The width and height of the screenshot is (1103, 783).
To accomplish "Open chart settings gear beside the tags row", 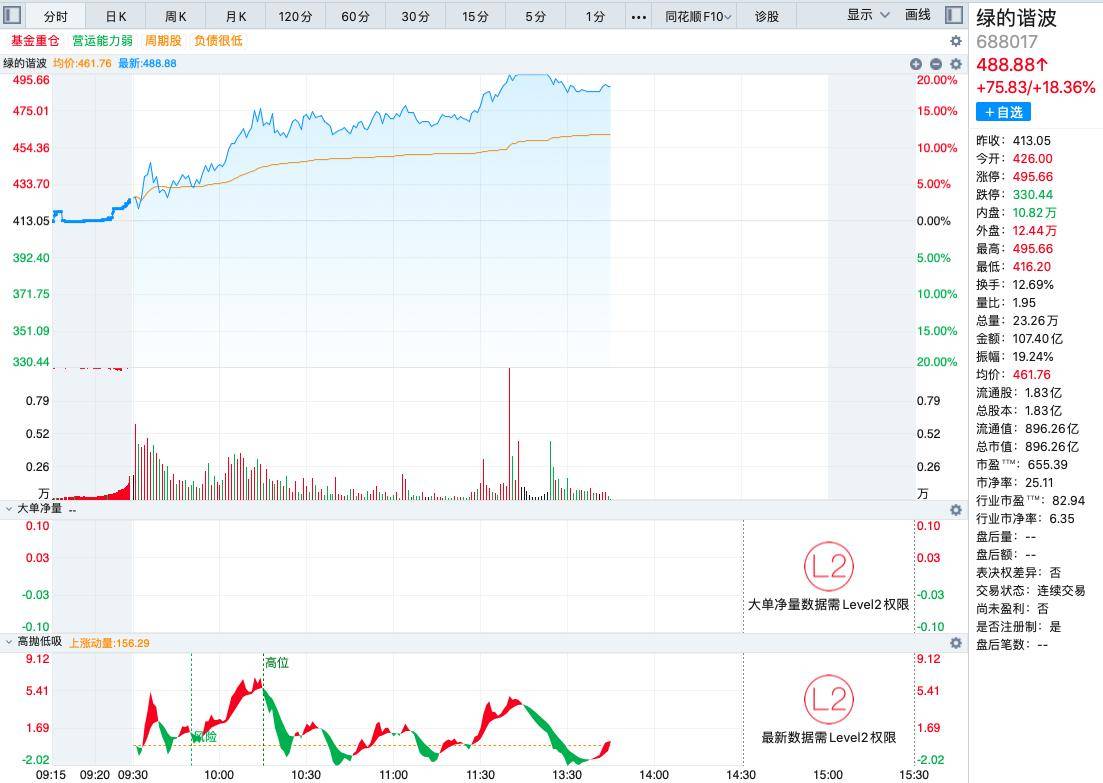I will click(955, 41).
